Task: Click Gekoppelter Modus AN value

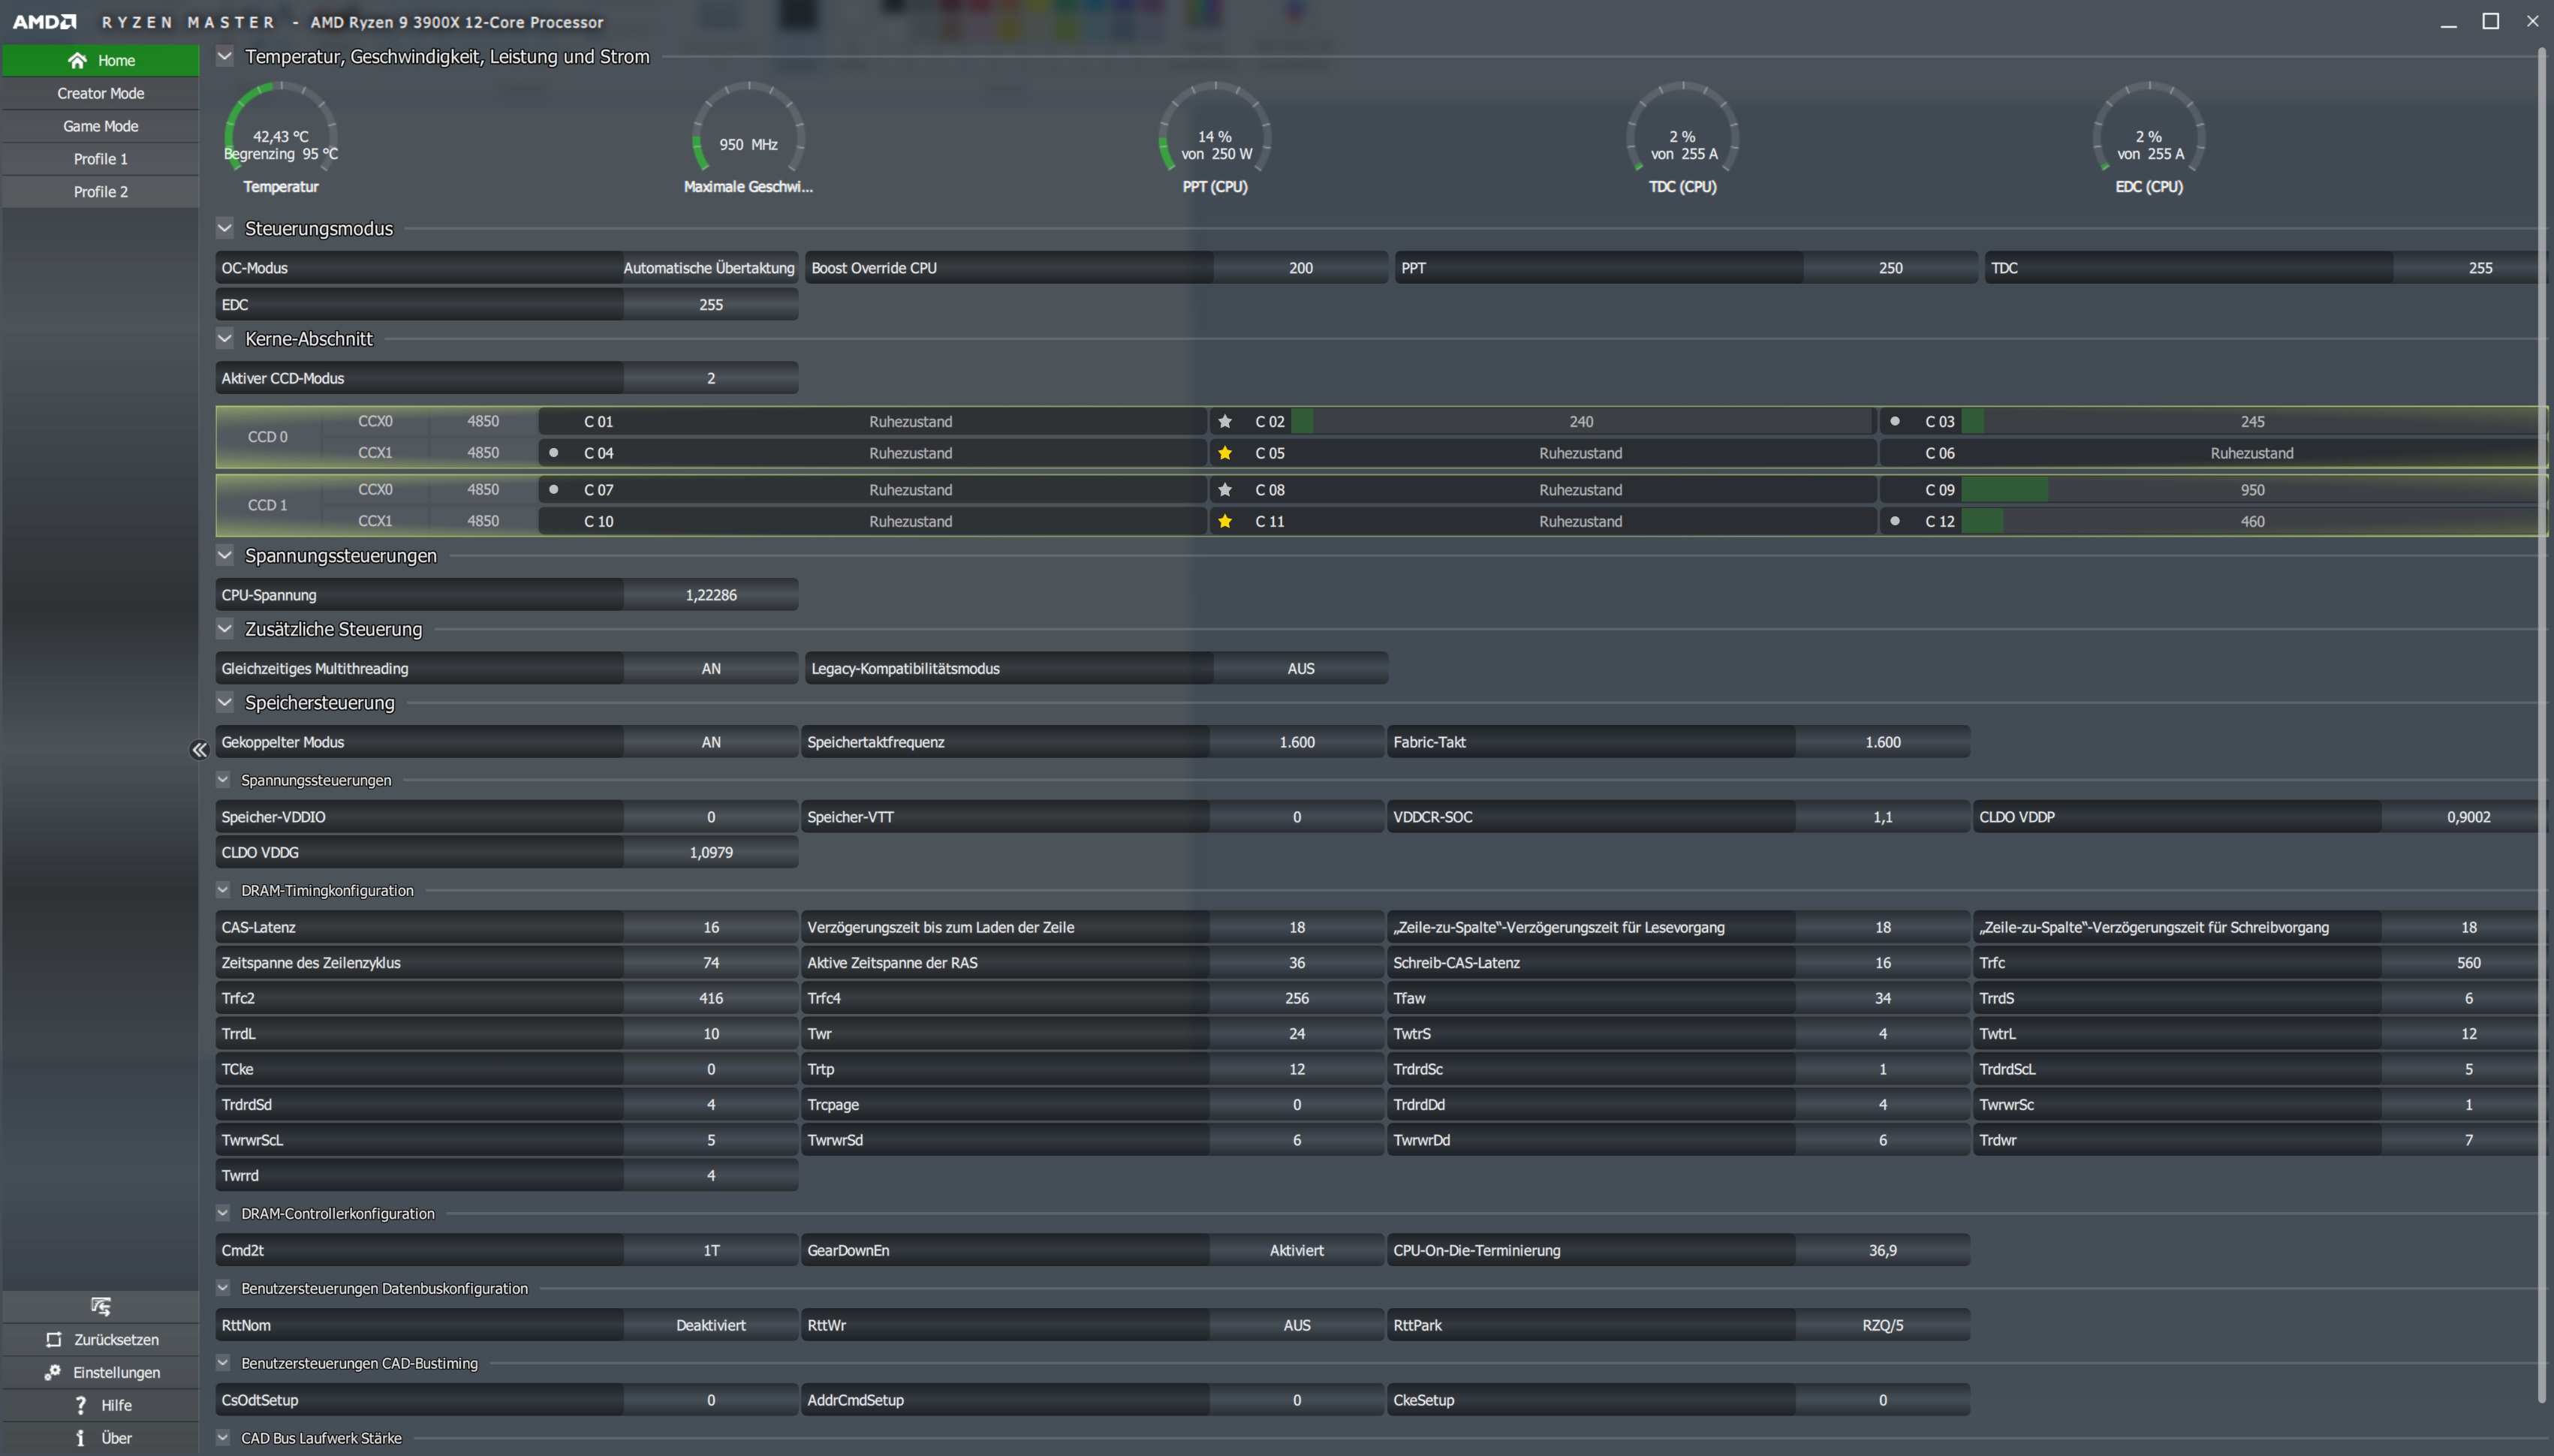Action: 711,742
